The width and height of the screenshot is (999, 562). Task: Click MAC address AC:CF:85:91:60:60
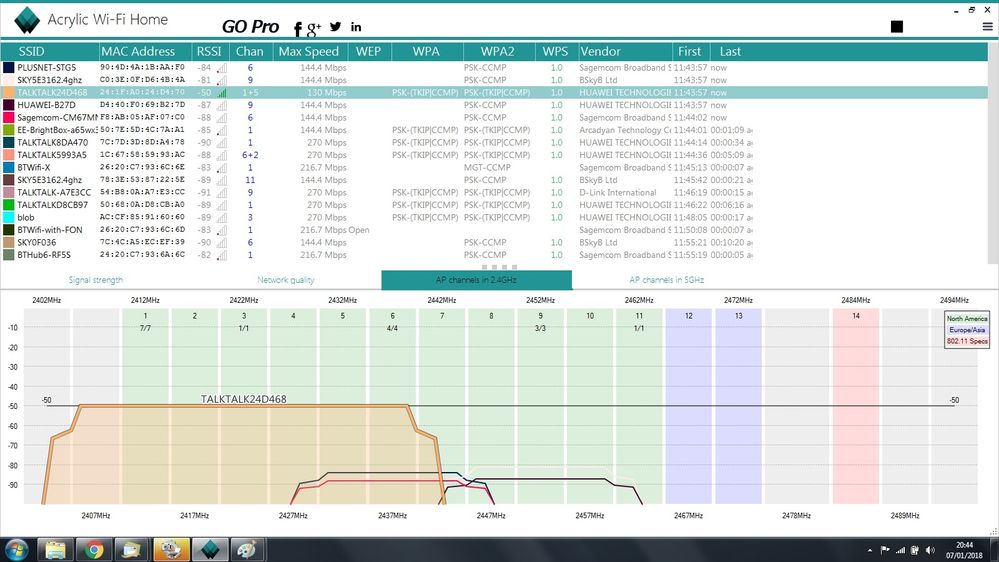pyautogui.click(x=142, y=217)
